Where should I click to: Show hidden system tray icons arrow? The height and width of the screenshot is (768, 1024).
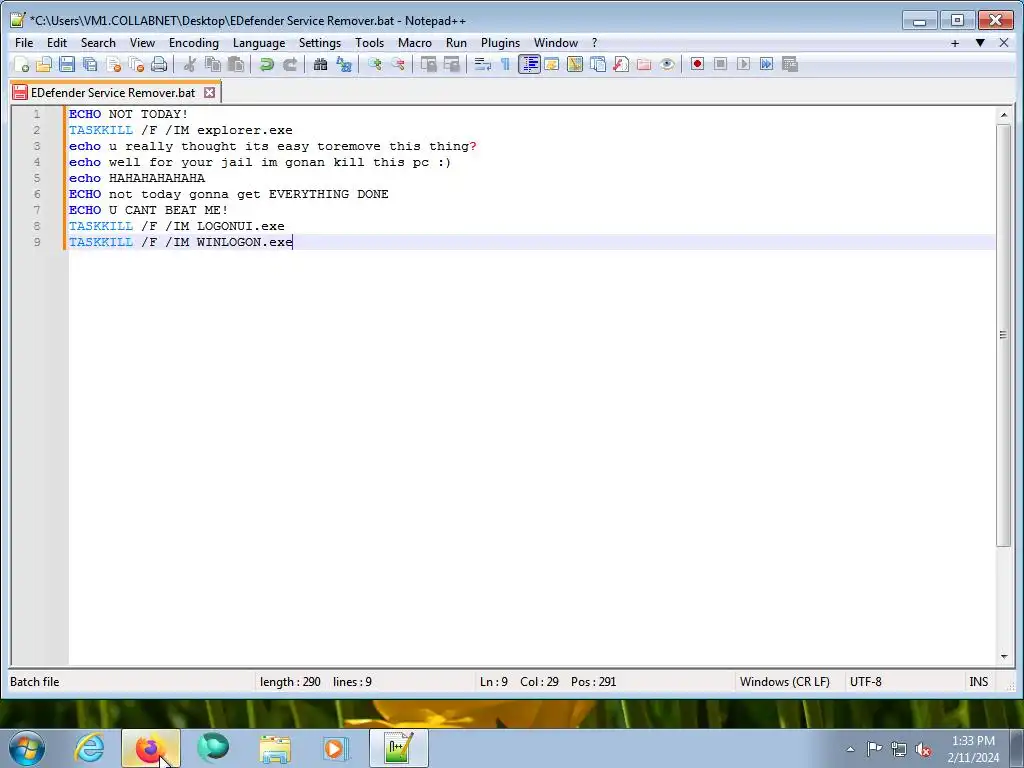pos(850,749)
